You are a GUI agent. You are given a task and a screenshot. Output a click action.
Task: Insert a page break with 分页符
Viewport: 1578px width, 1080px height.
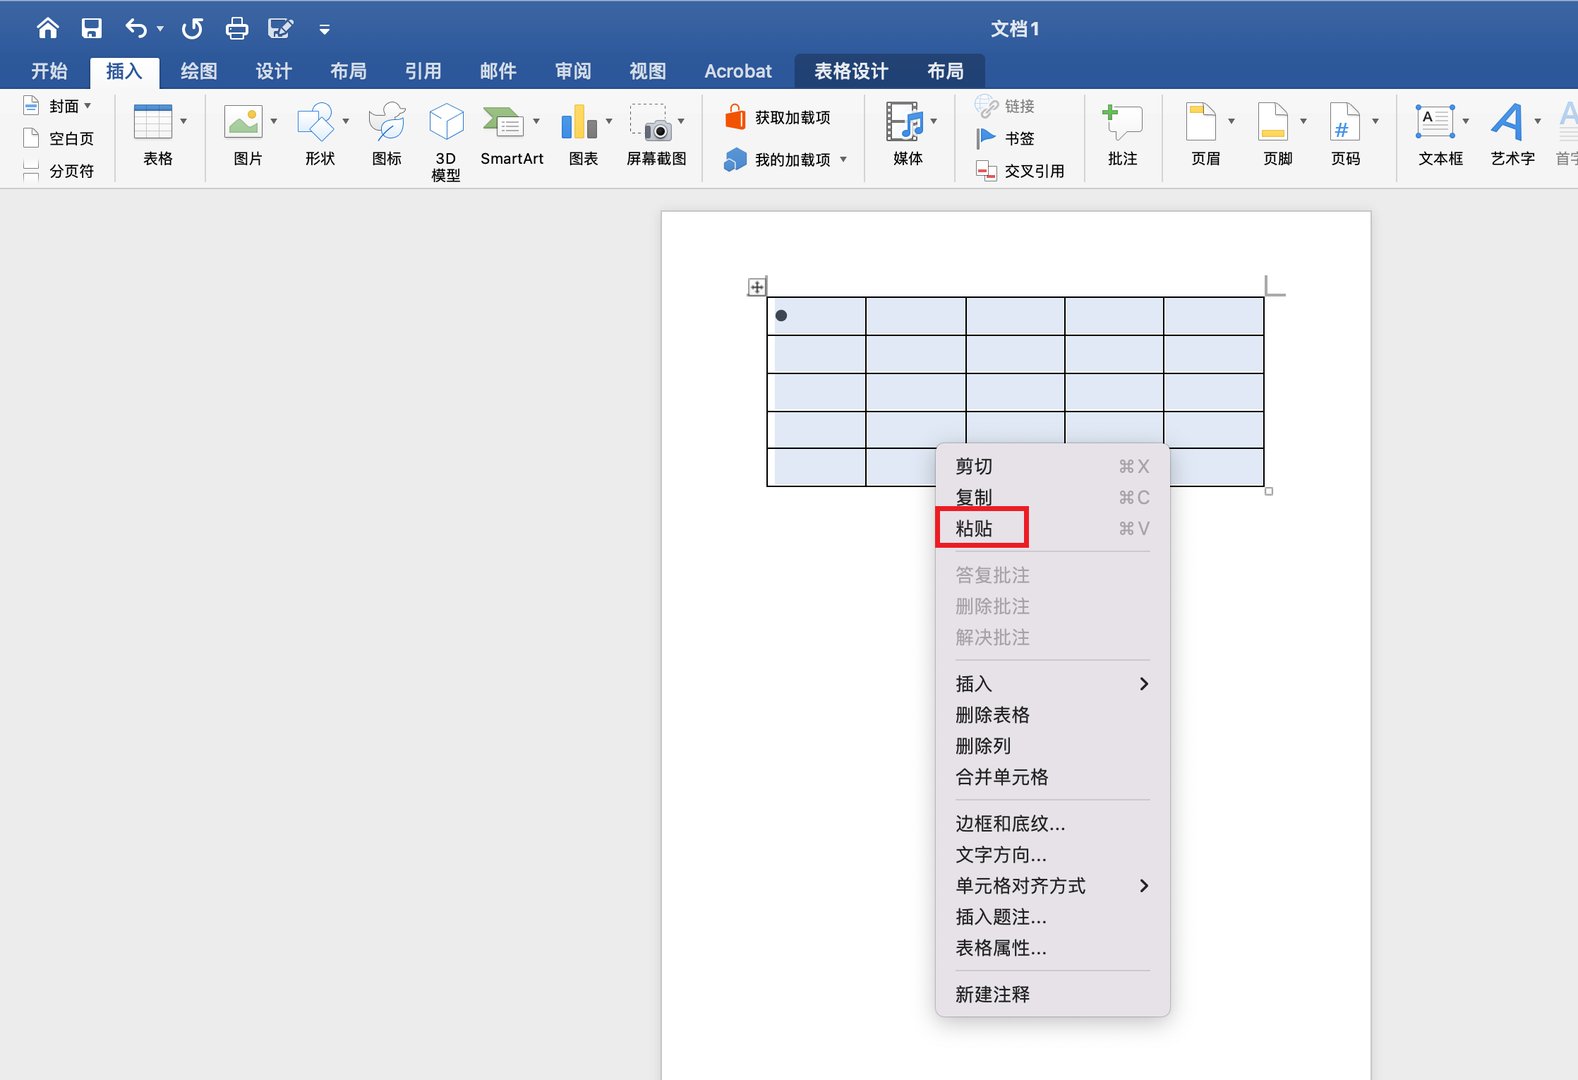tap(58, 171)
